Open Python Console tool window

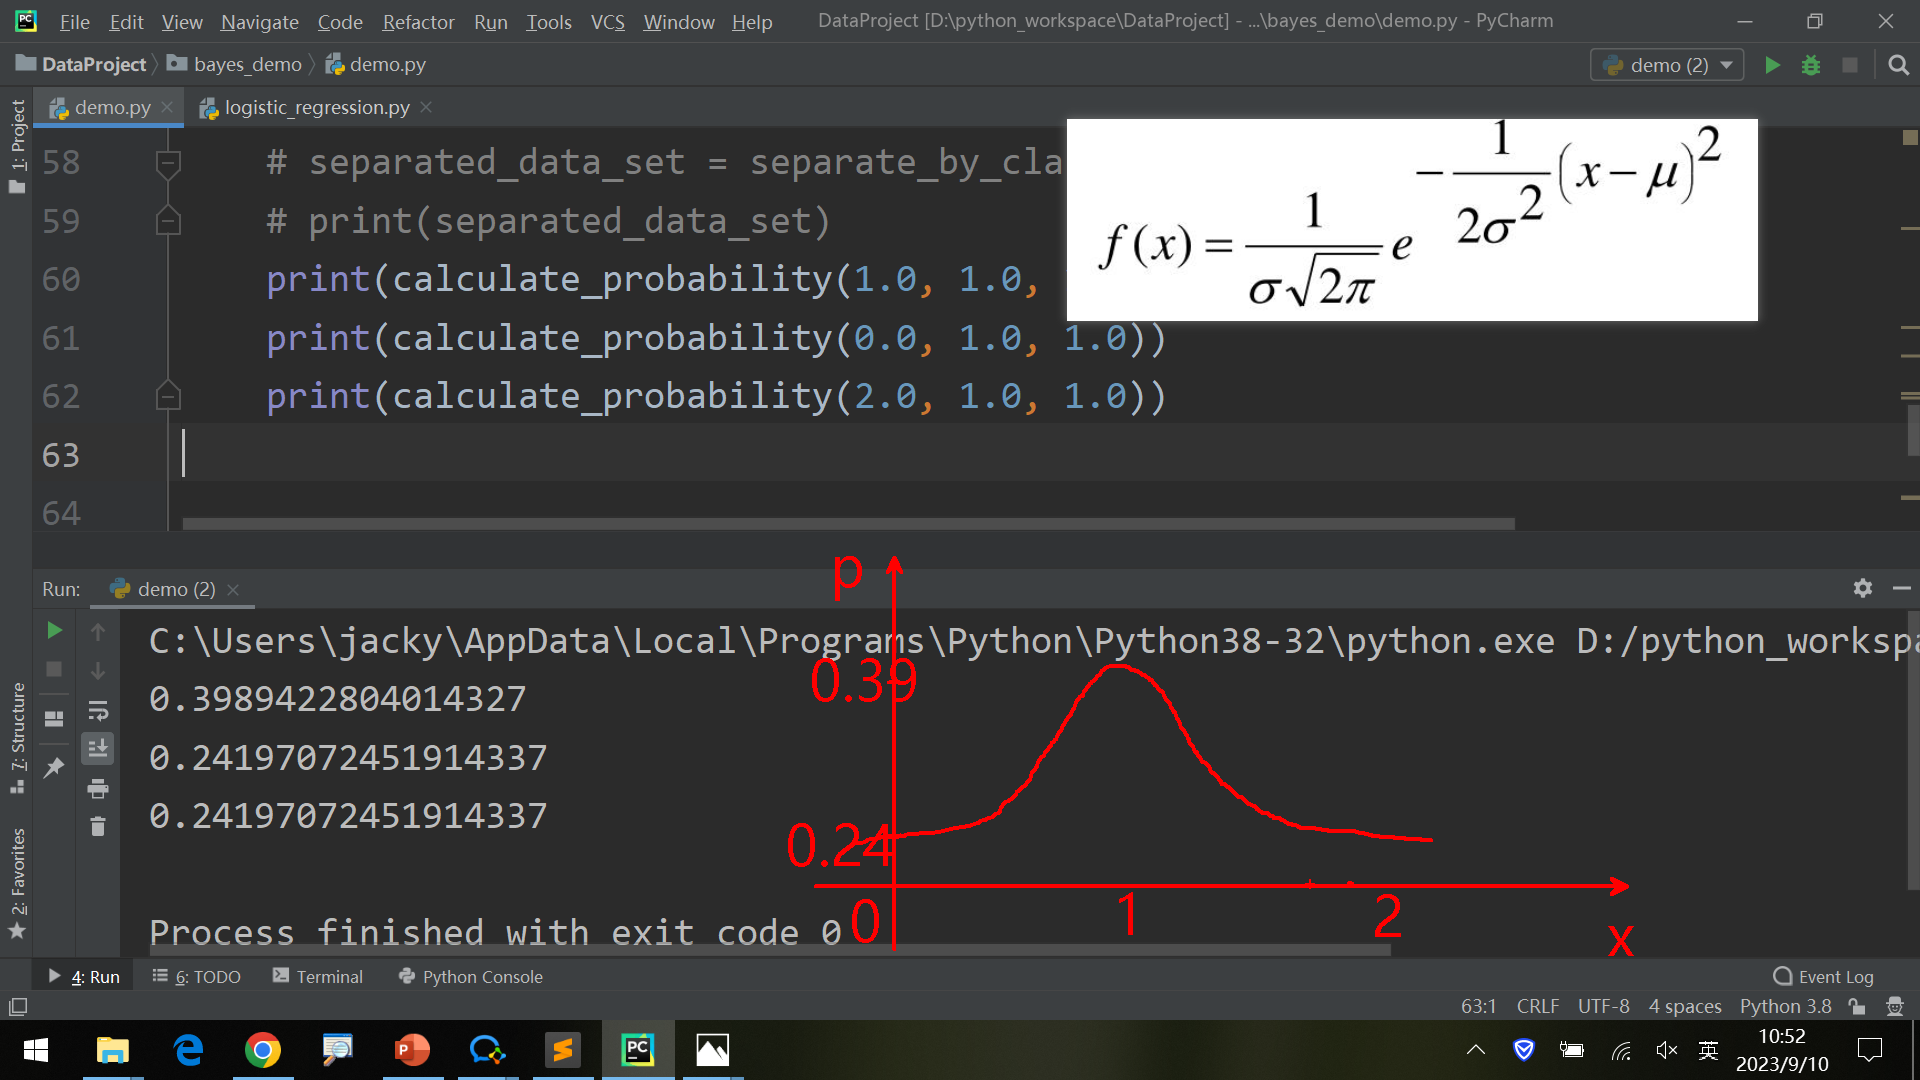point(471,976)
